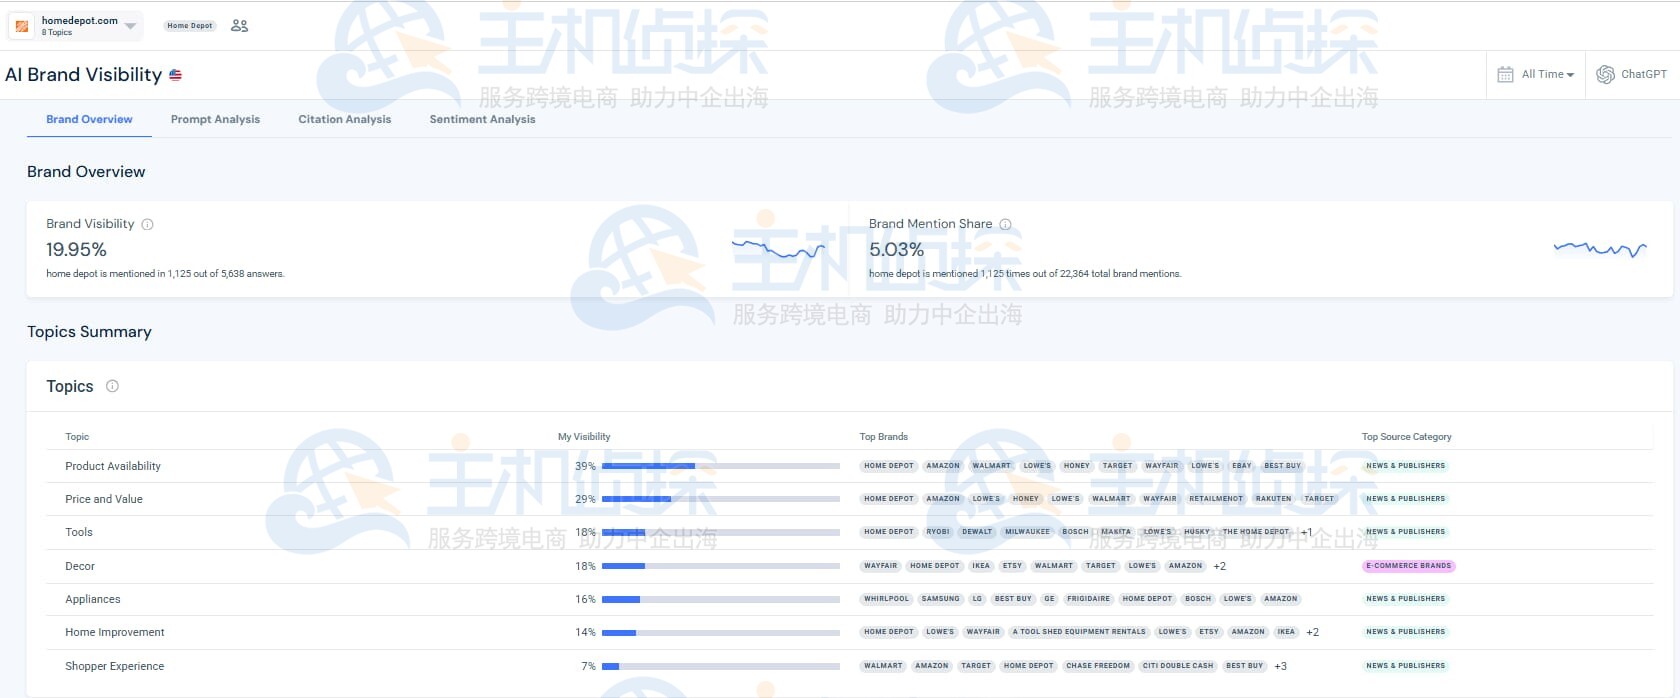
Task: Click the eBay tag in Product Availability row
Action: (1242, 466)
